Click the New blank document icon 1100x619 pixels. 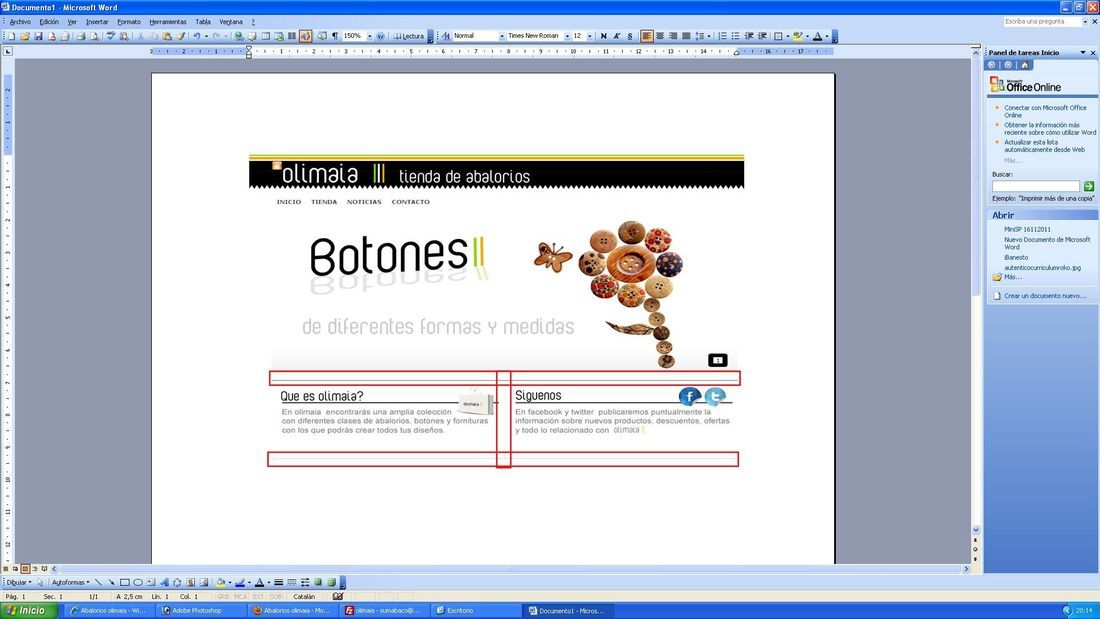pos(11,36)
